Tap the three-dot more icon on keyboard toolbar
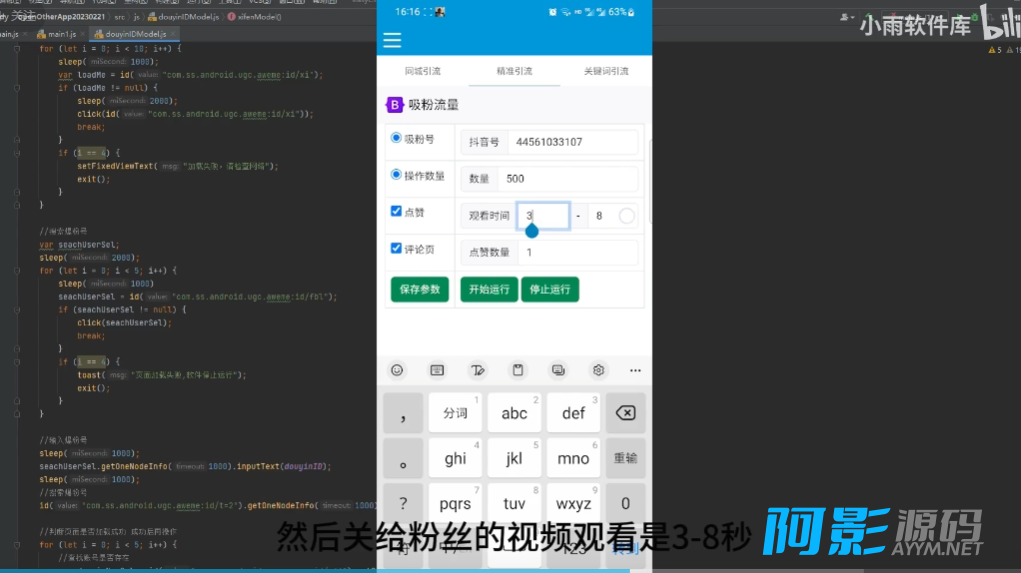Image resolution: width=1021 pixels, height=573 pixels. (635, 370)
